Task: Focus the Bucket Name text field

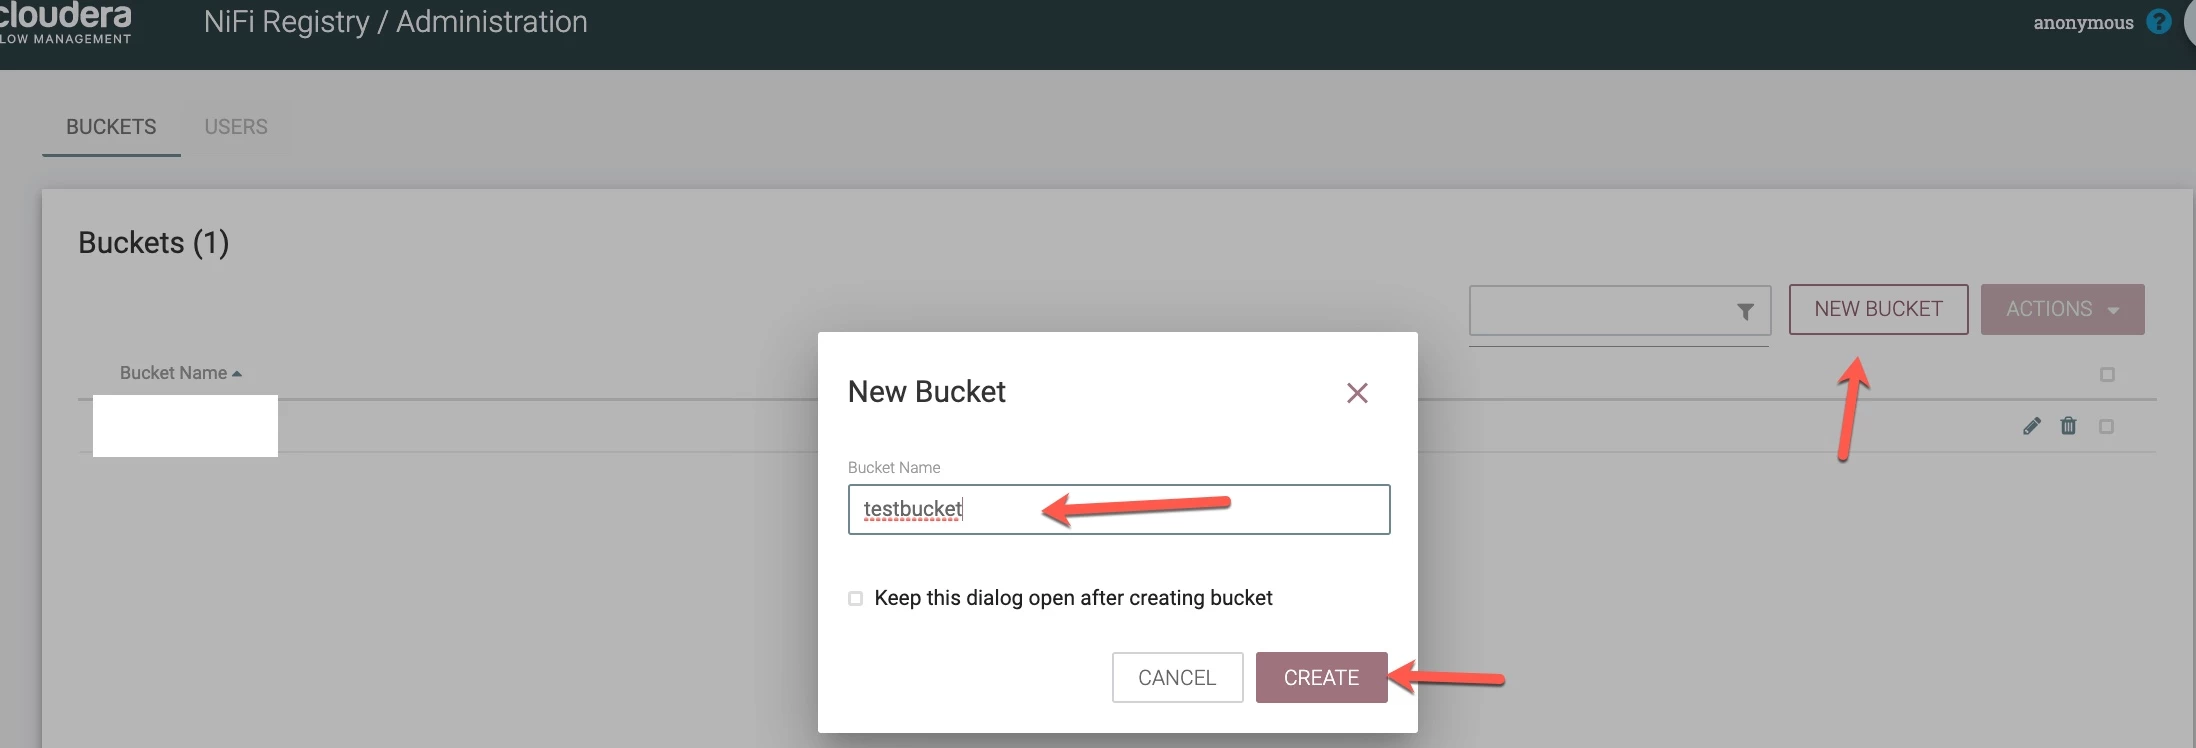Action: click(1119, 509)
